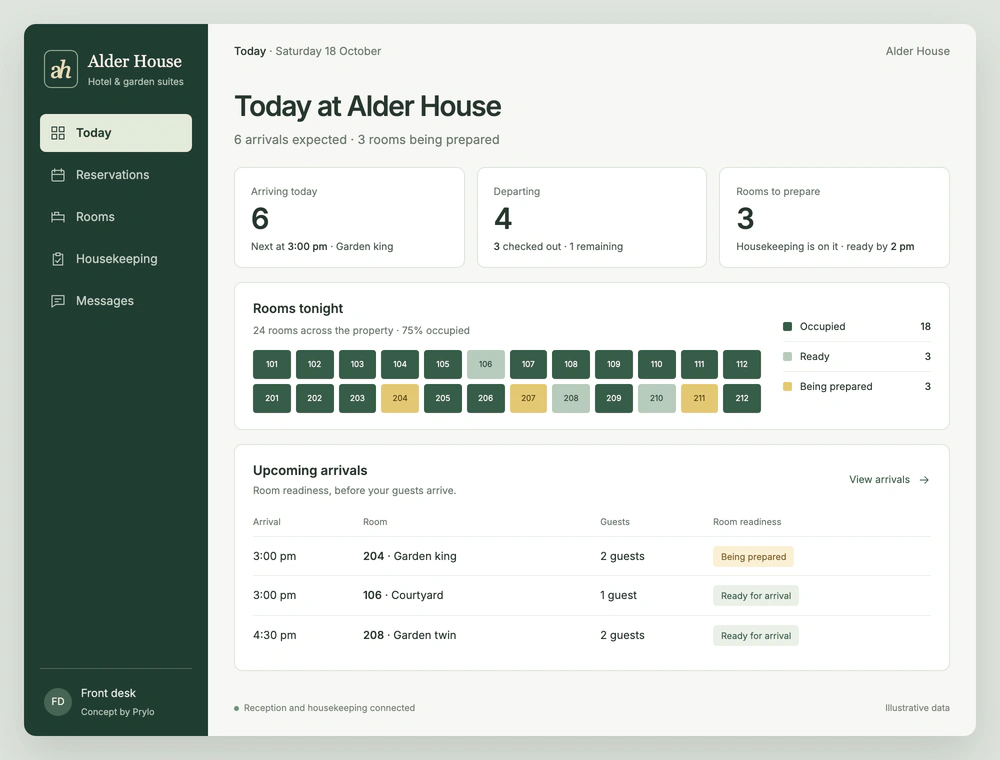Viewport: 1000px width, 760px height.
Task: Click the '4:30 pm' arrival time
Action: click(x=274, y=635)
